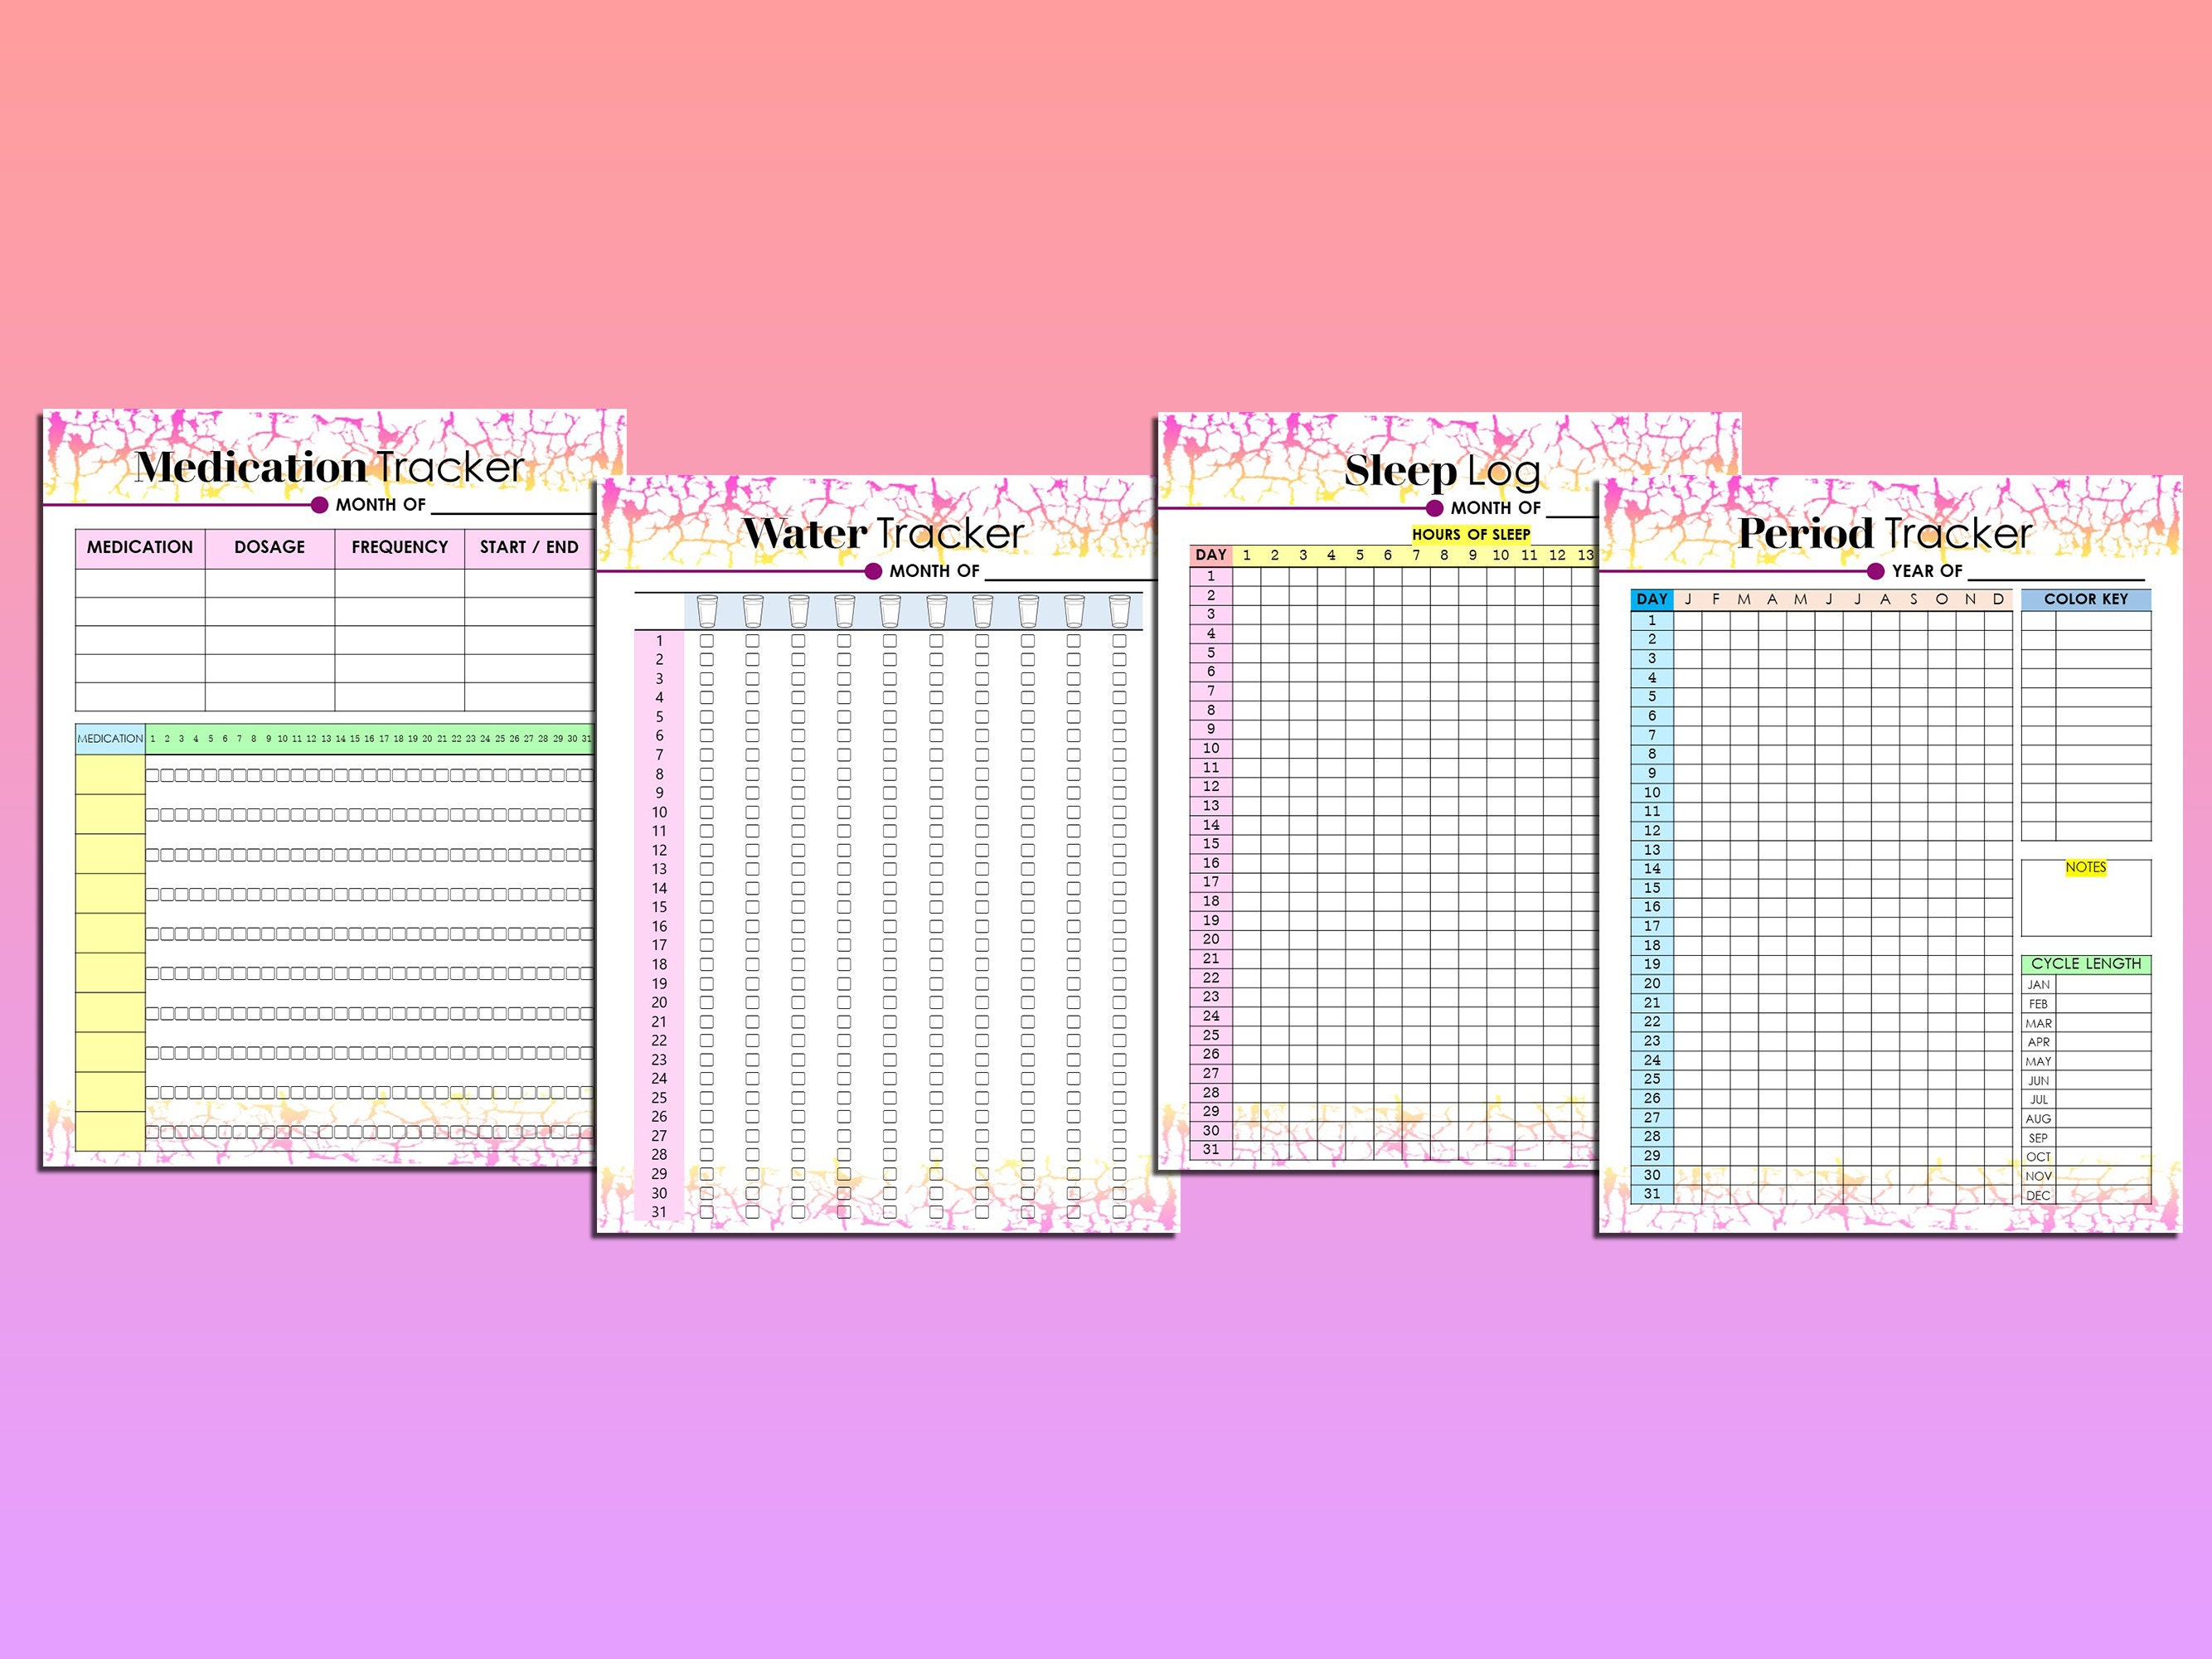This screenshot has height=1659, width=2212.
Task: Click day 31 in Sleep Log day column
Action: pos(1211,1150)
